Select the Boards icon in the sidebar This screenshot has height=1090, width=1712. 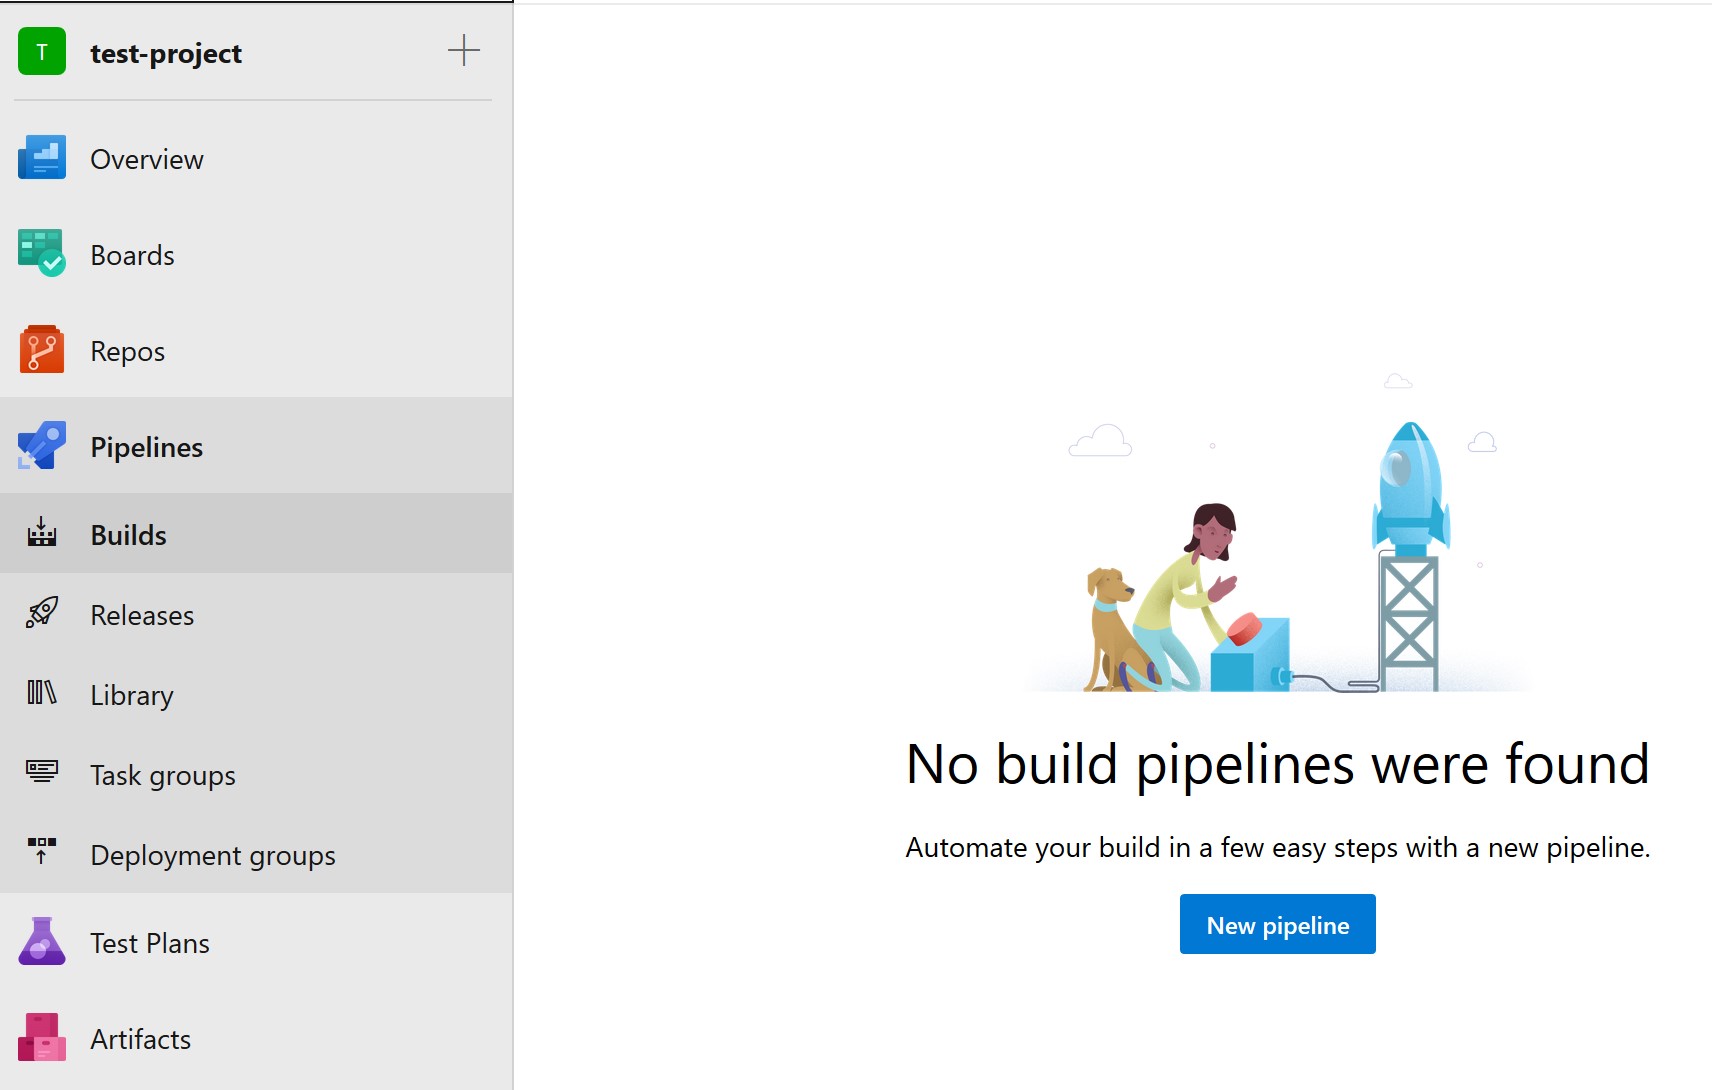(40, 254)
